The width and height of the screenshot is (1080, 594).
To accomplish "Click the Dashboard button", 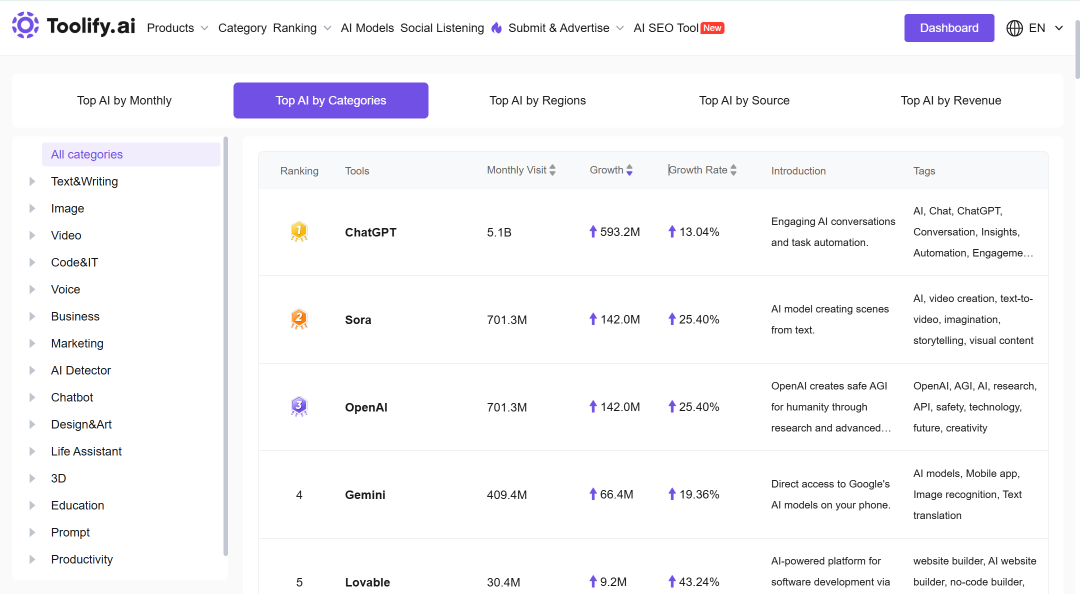I will (949, 28).
